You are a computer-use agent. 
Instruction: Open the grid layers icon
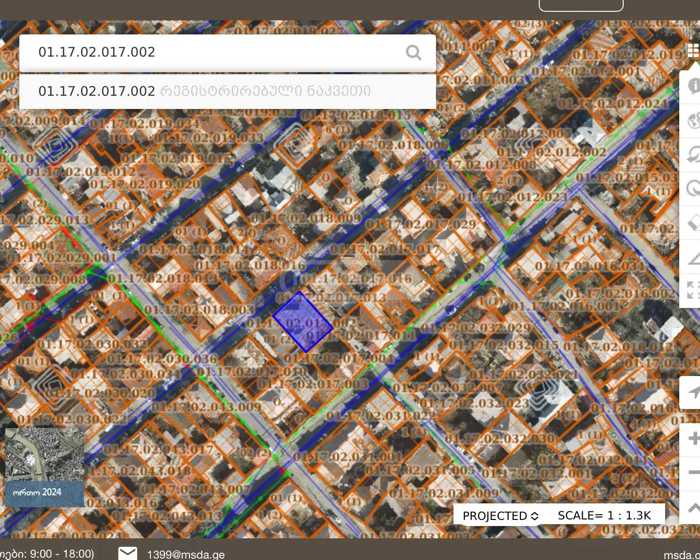coord(693,50)
